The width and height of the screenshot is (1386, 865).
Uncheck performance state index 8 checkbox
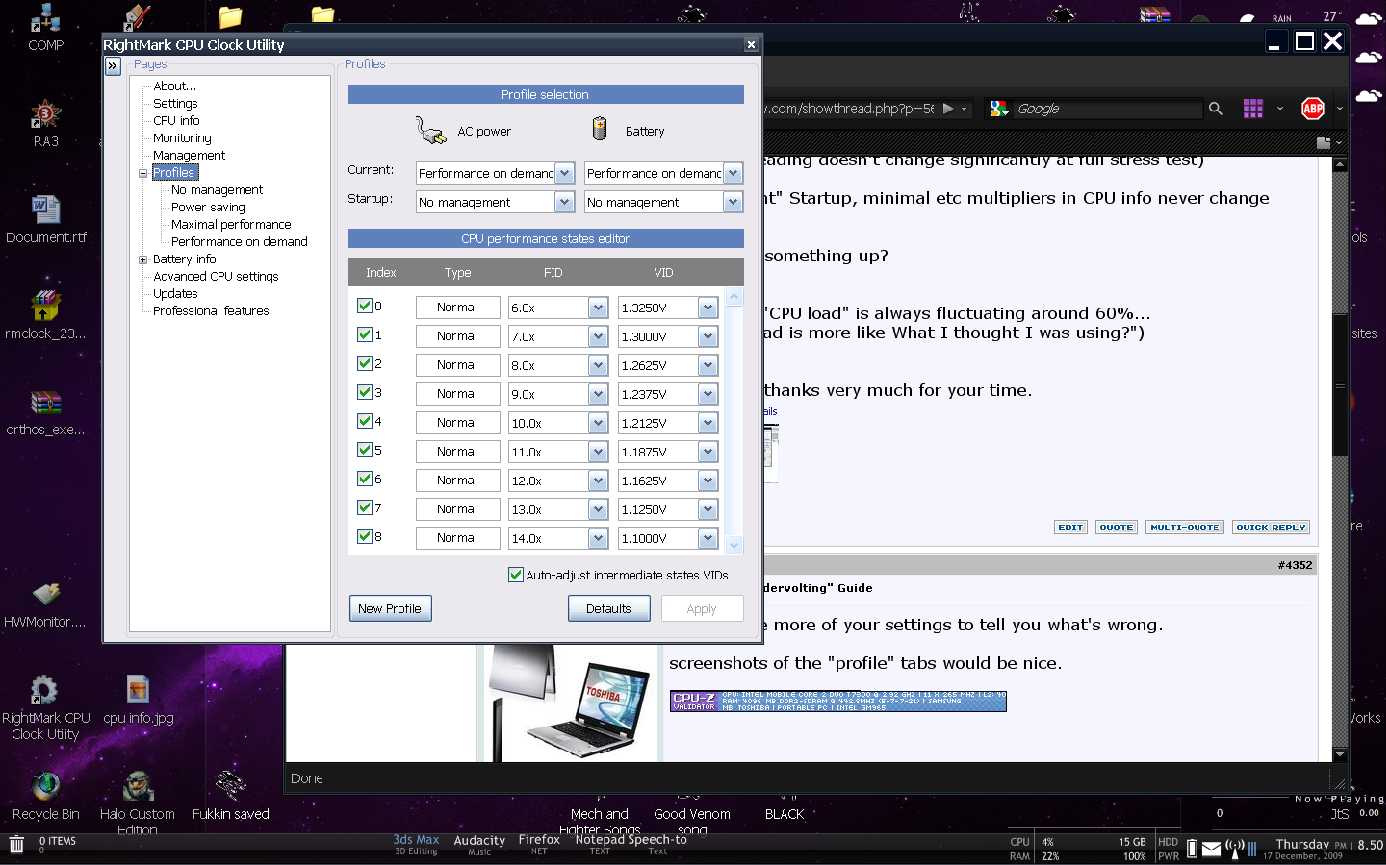(365, 537)
